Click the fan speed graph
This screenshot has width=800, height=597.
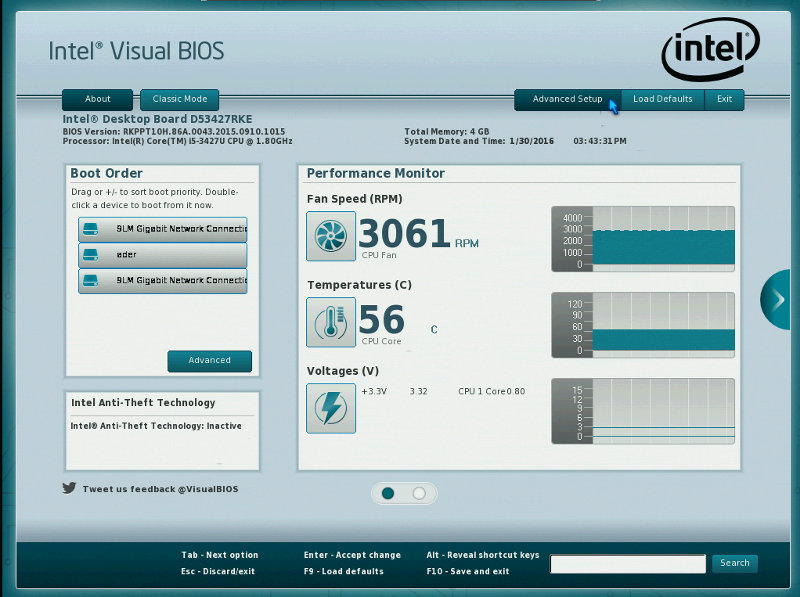pos(643,239)
